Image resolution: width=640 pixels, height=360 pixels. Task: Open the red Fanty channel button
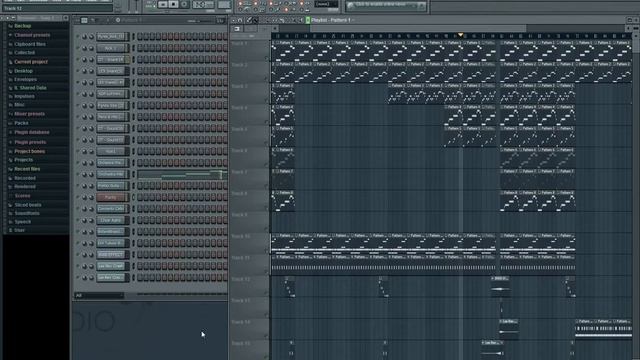coord(111,197)
